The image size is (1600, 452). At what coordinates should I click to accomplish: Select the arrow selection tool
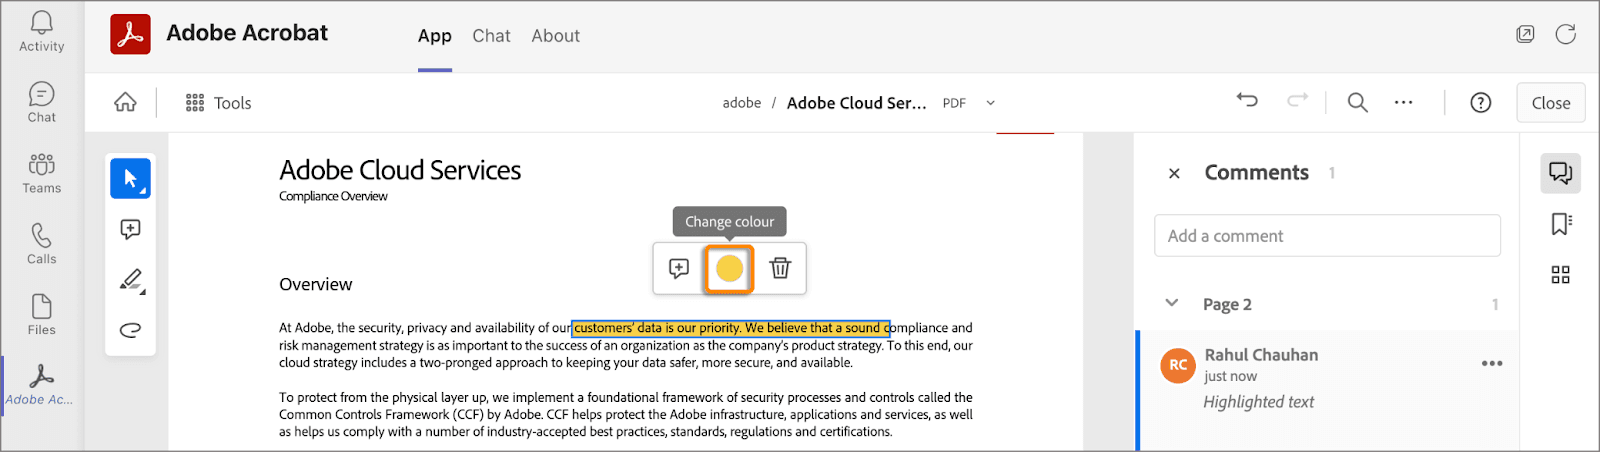pyautogui.click(x=130, y=179)
